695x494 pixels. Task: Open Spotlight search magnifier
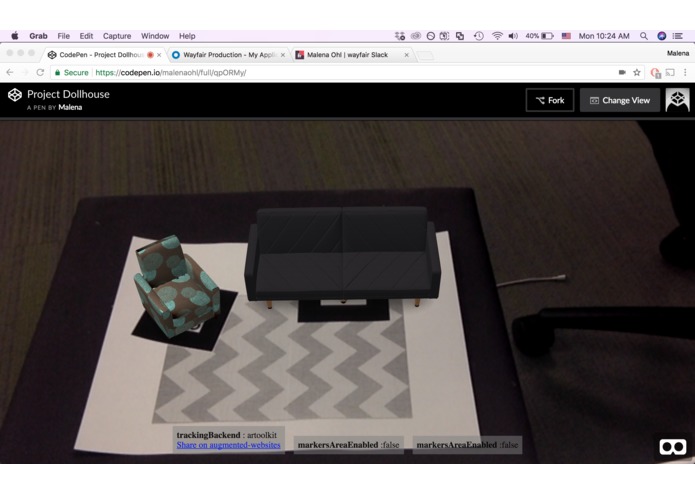tap(644, 36)
